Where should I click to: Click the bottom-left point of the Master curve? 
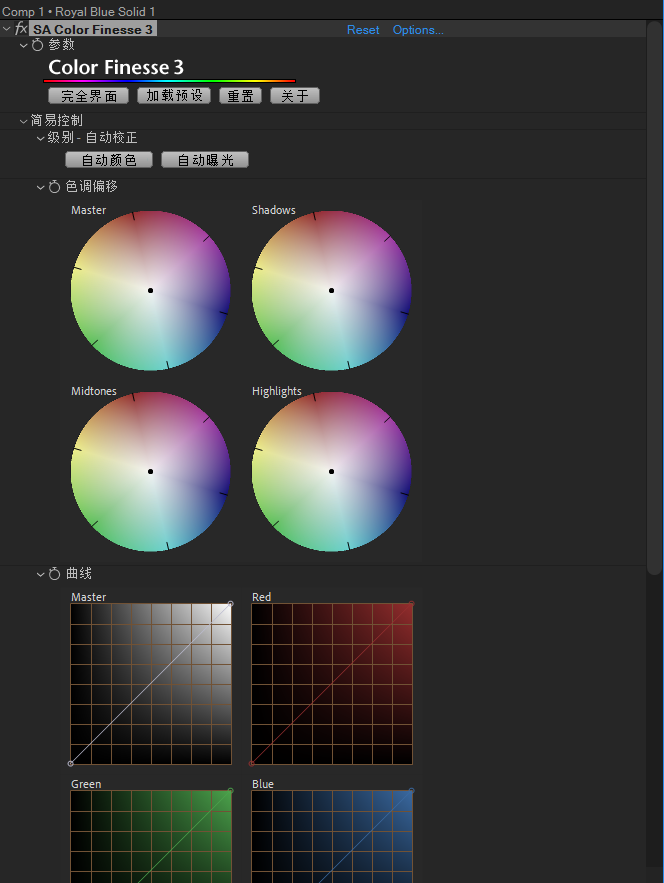pos(70,764)
